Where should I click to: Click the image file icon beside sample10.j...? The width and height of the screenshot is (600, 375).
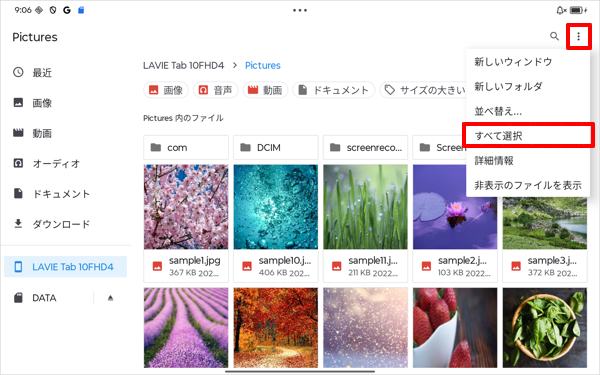tap(247, 266)
